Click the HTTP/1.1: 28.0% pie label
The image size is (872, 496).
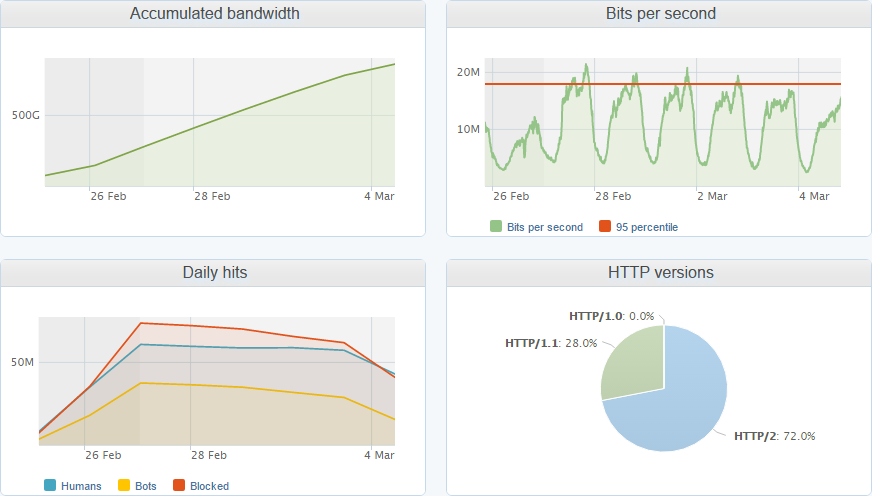tap(551, 342)
